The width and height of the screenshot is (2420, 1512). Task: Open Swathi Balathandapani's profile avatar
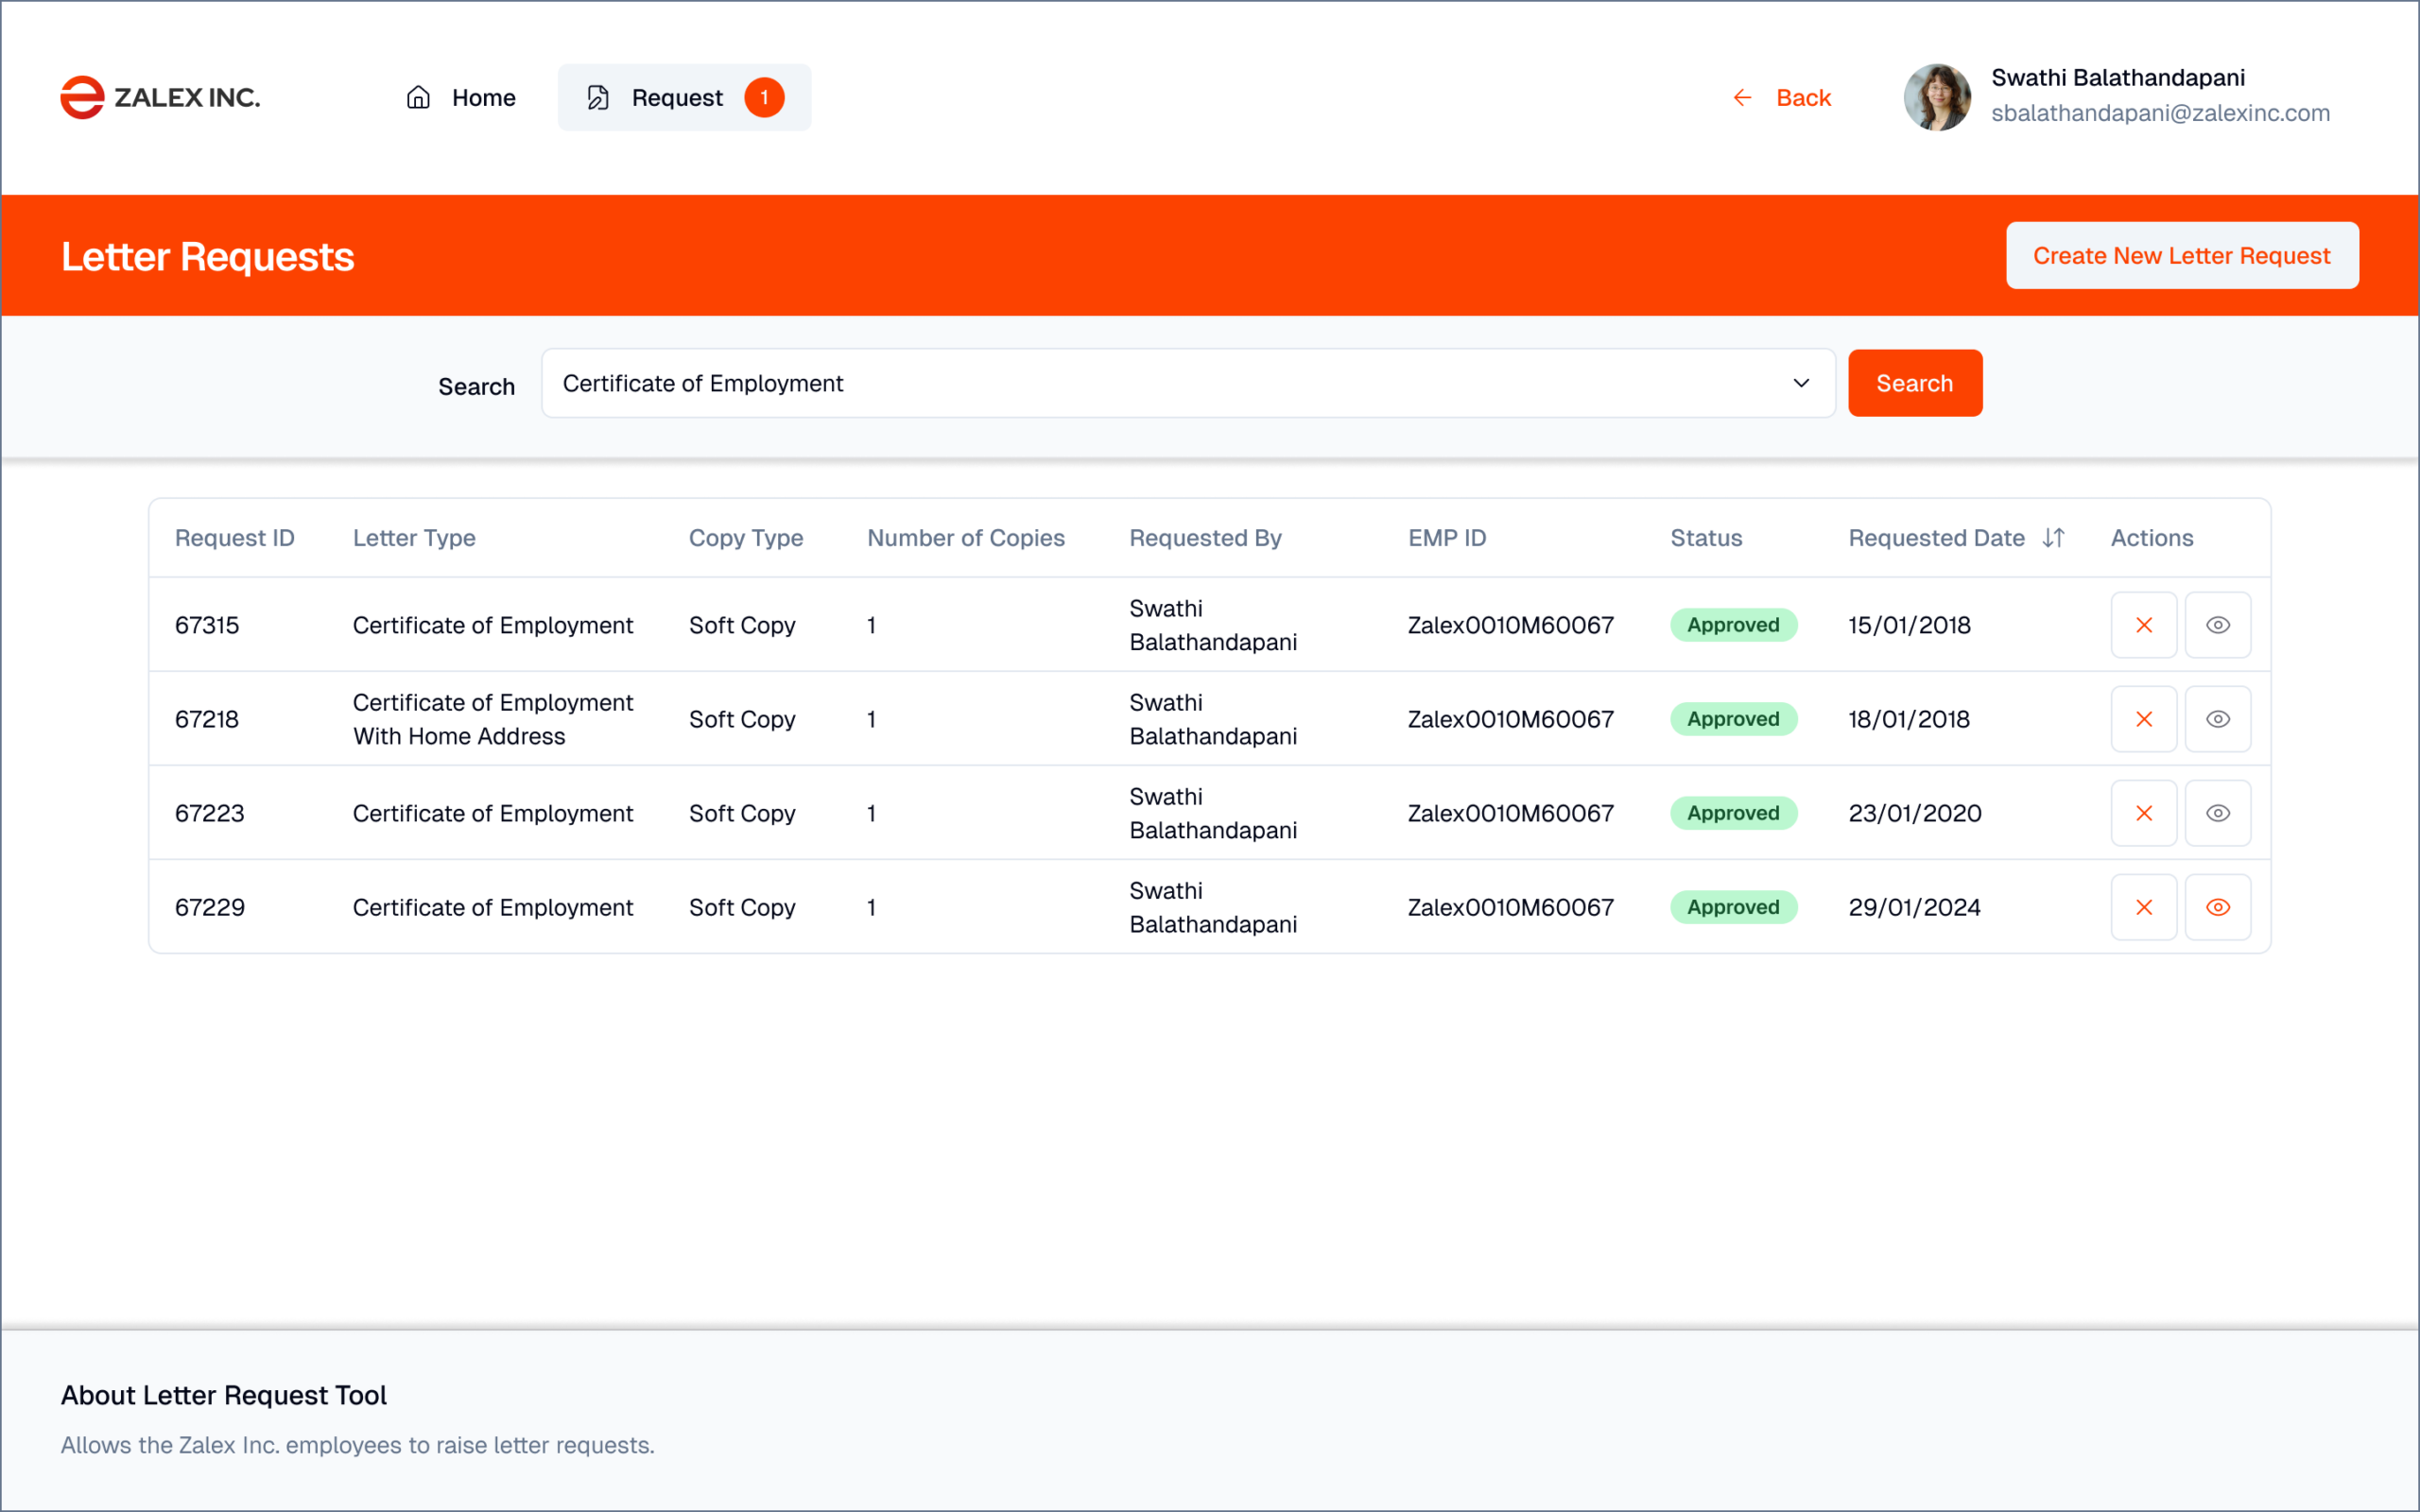(x=1937, y=97)
